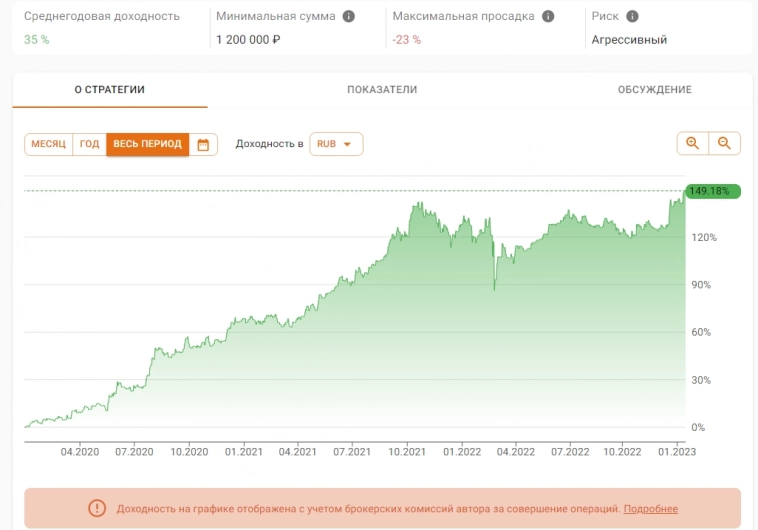
Task: Switch to the О СТРАТЕГИИ tab
Action: click(x=110, y=90)
